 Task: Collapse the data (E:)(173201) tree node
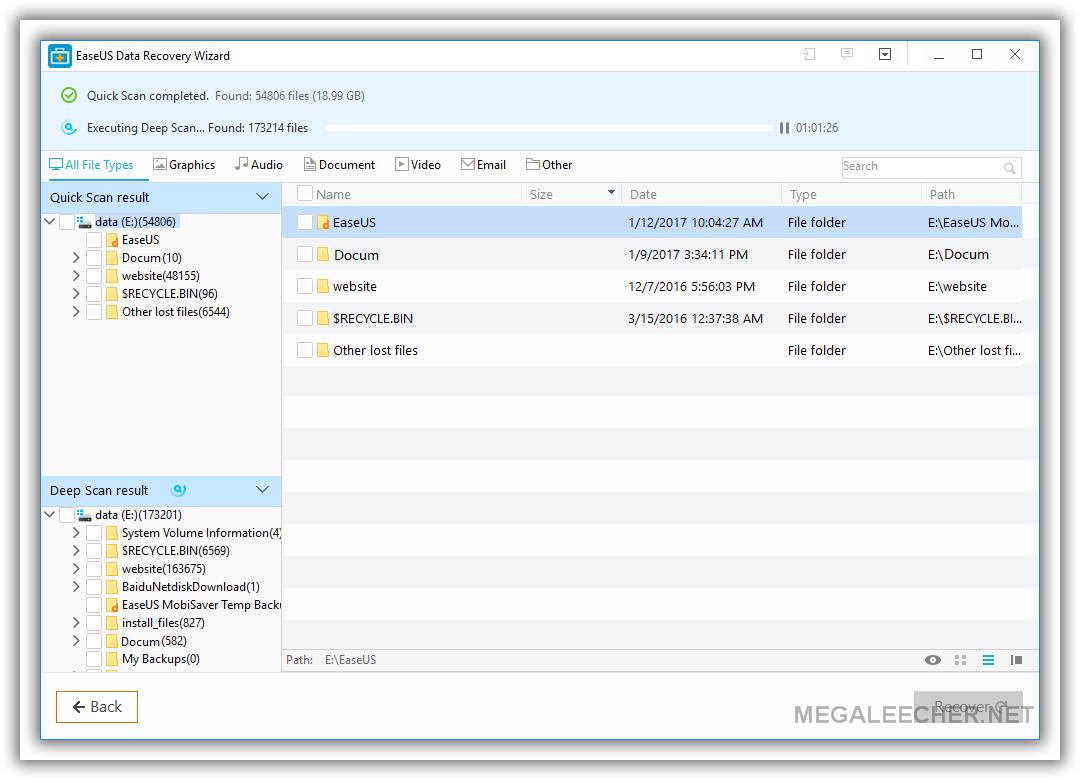tap(50, 514)
